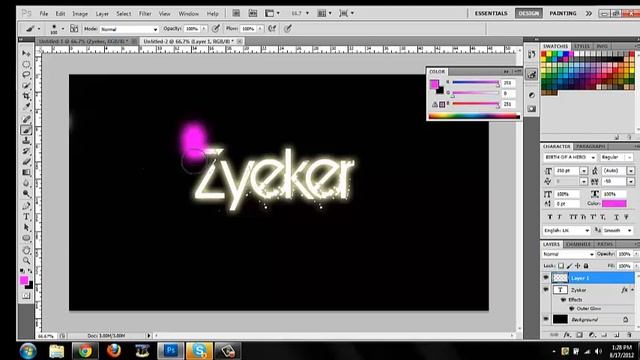This screenshot has height=360, width=640.
Task: Open the leading (Auto) dropdown
Action: pos(631,171)
